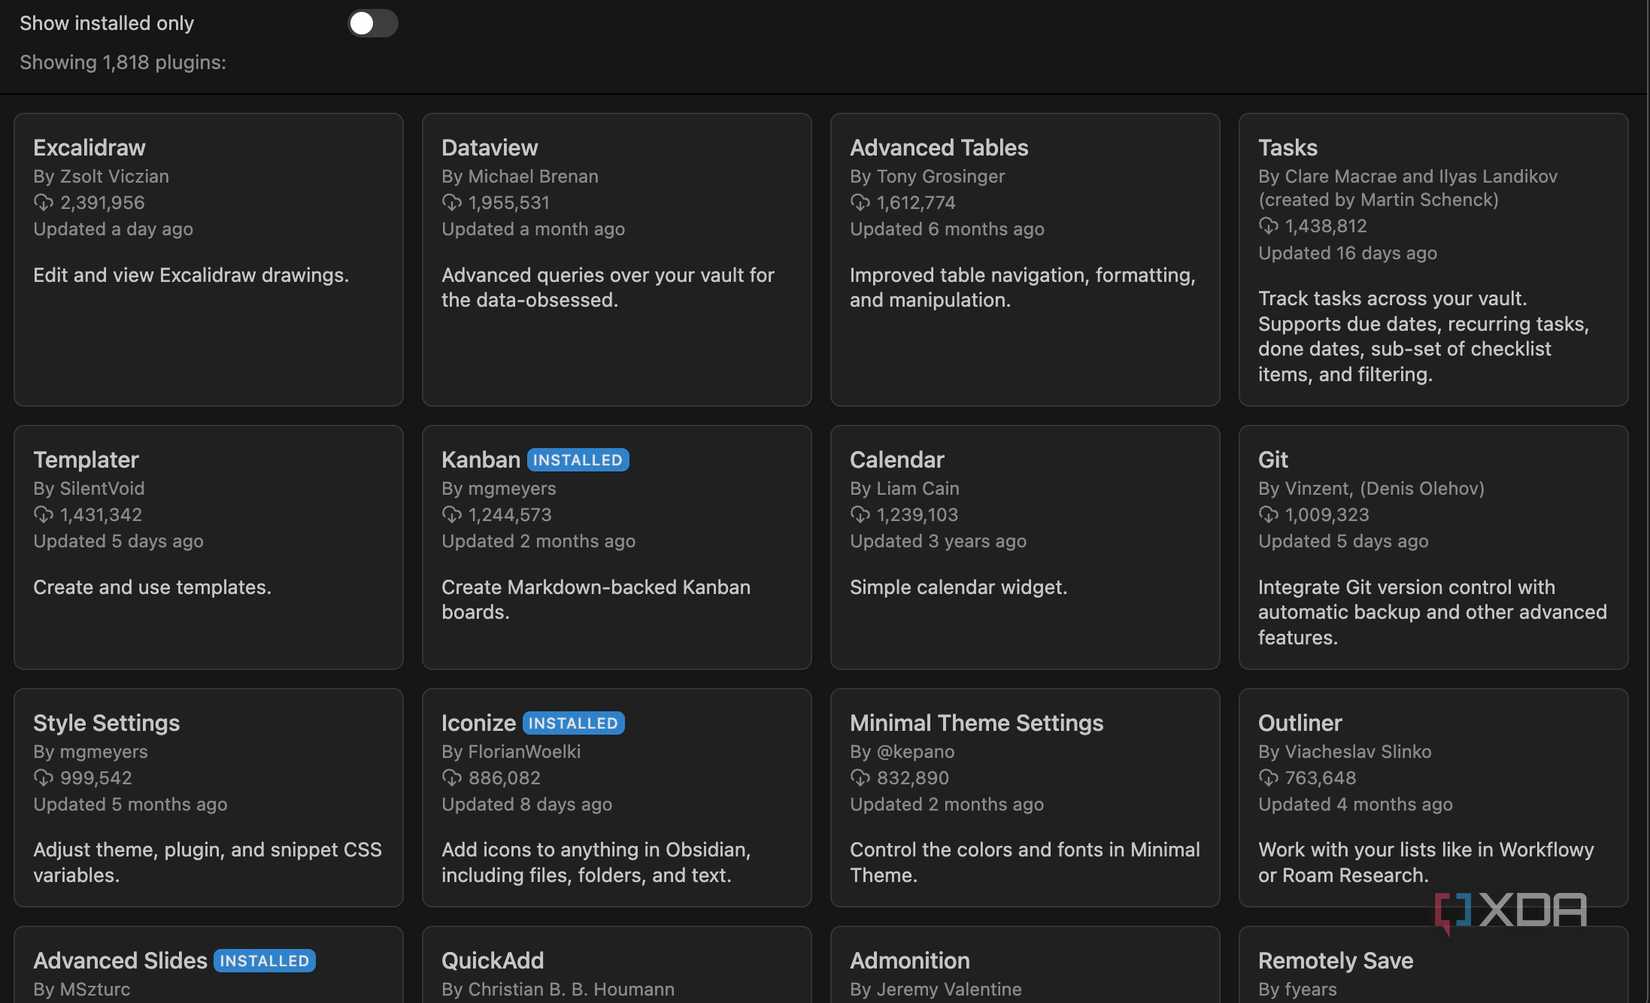
Task: Click author 'By FlorianWoelki'
Action: (511, 752)
